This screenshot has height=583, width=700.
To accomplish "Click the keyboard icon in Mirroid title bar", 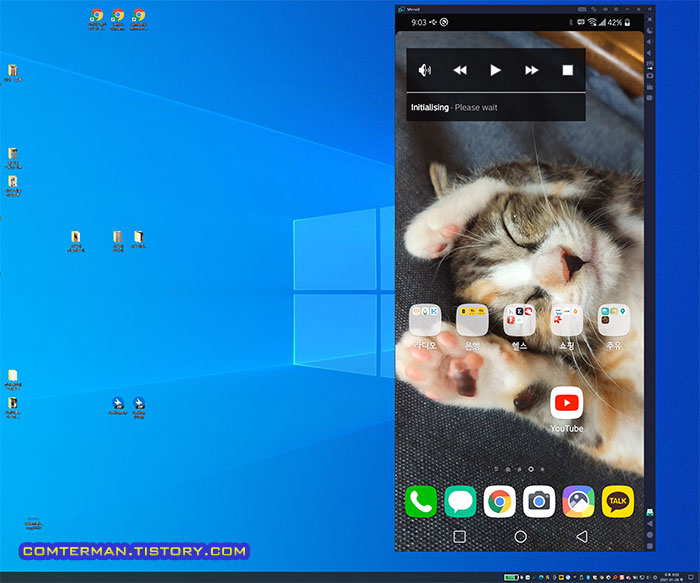I will tap(582, 9).
